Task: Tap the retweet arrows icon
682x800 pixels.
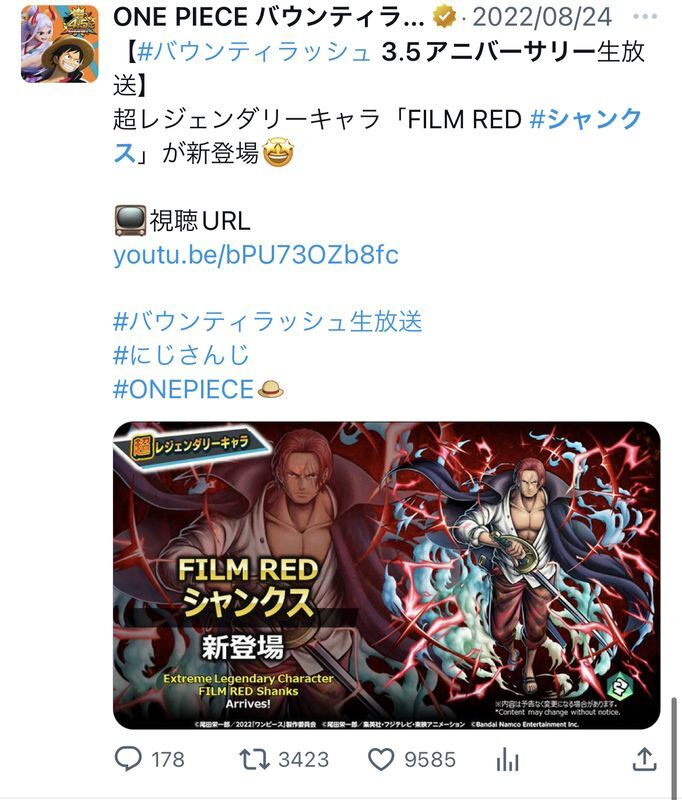Action: click(x=255, y=759)
